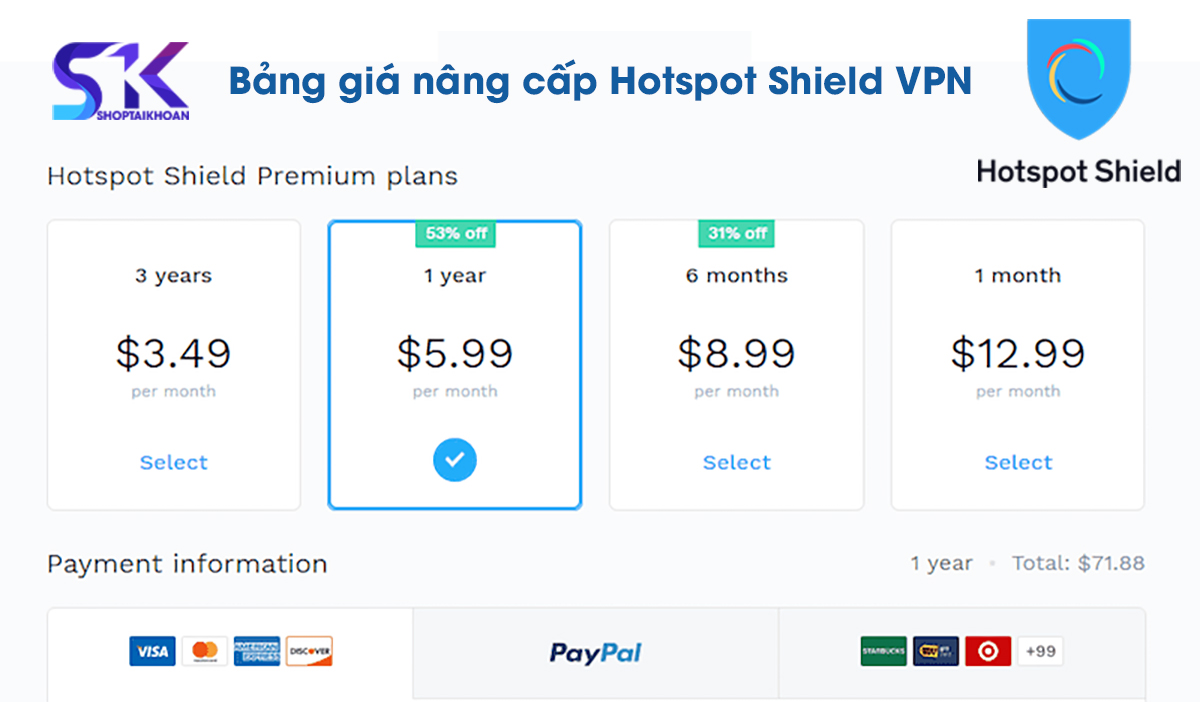This screenshot has width=1200, height=702.
Task: Select the Target gift card icon
Action: (987, 651)
